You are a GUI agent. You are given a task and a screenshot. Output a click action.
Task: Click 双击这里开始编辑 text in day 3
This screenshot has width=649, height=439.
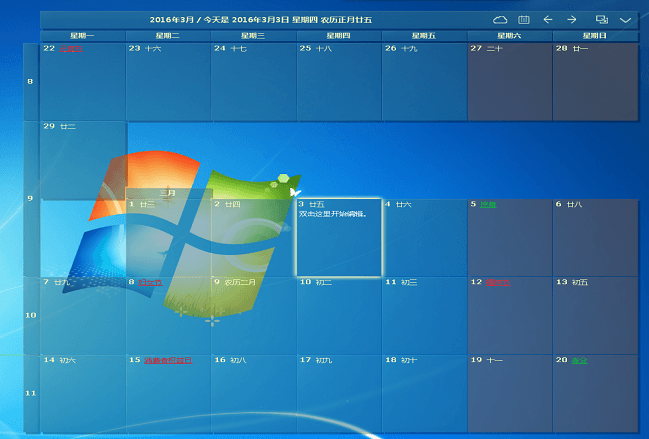coord(333,214)
